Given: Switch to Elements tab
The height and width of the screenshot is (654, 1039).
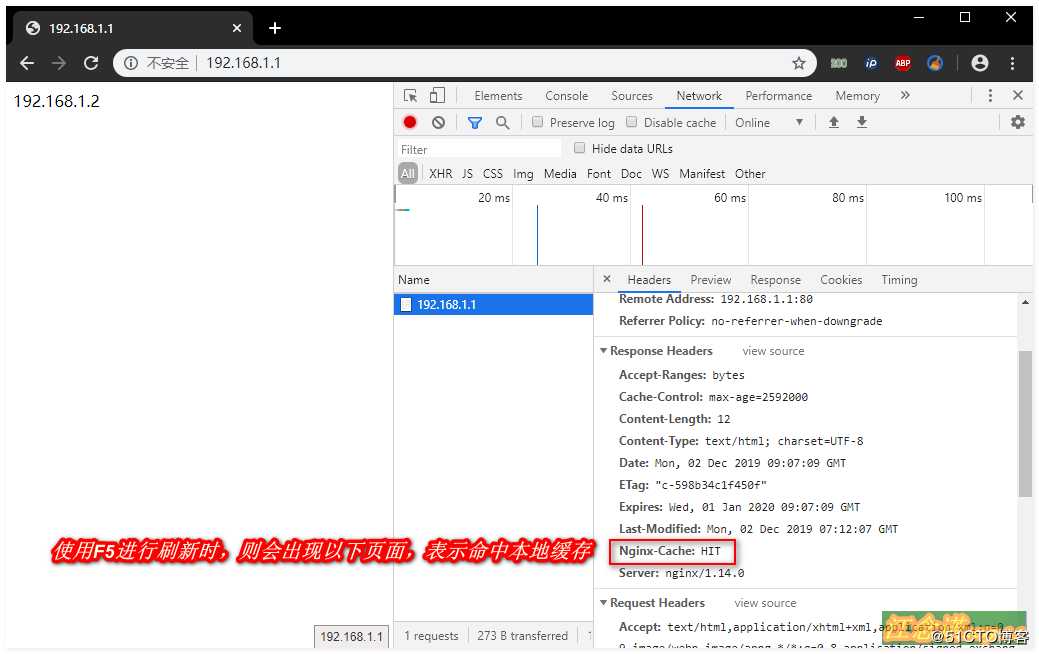Looking at the screenshot, I should click(x=498, y=96).
